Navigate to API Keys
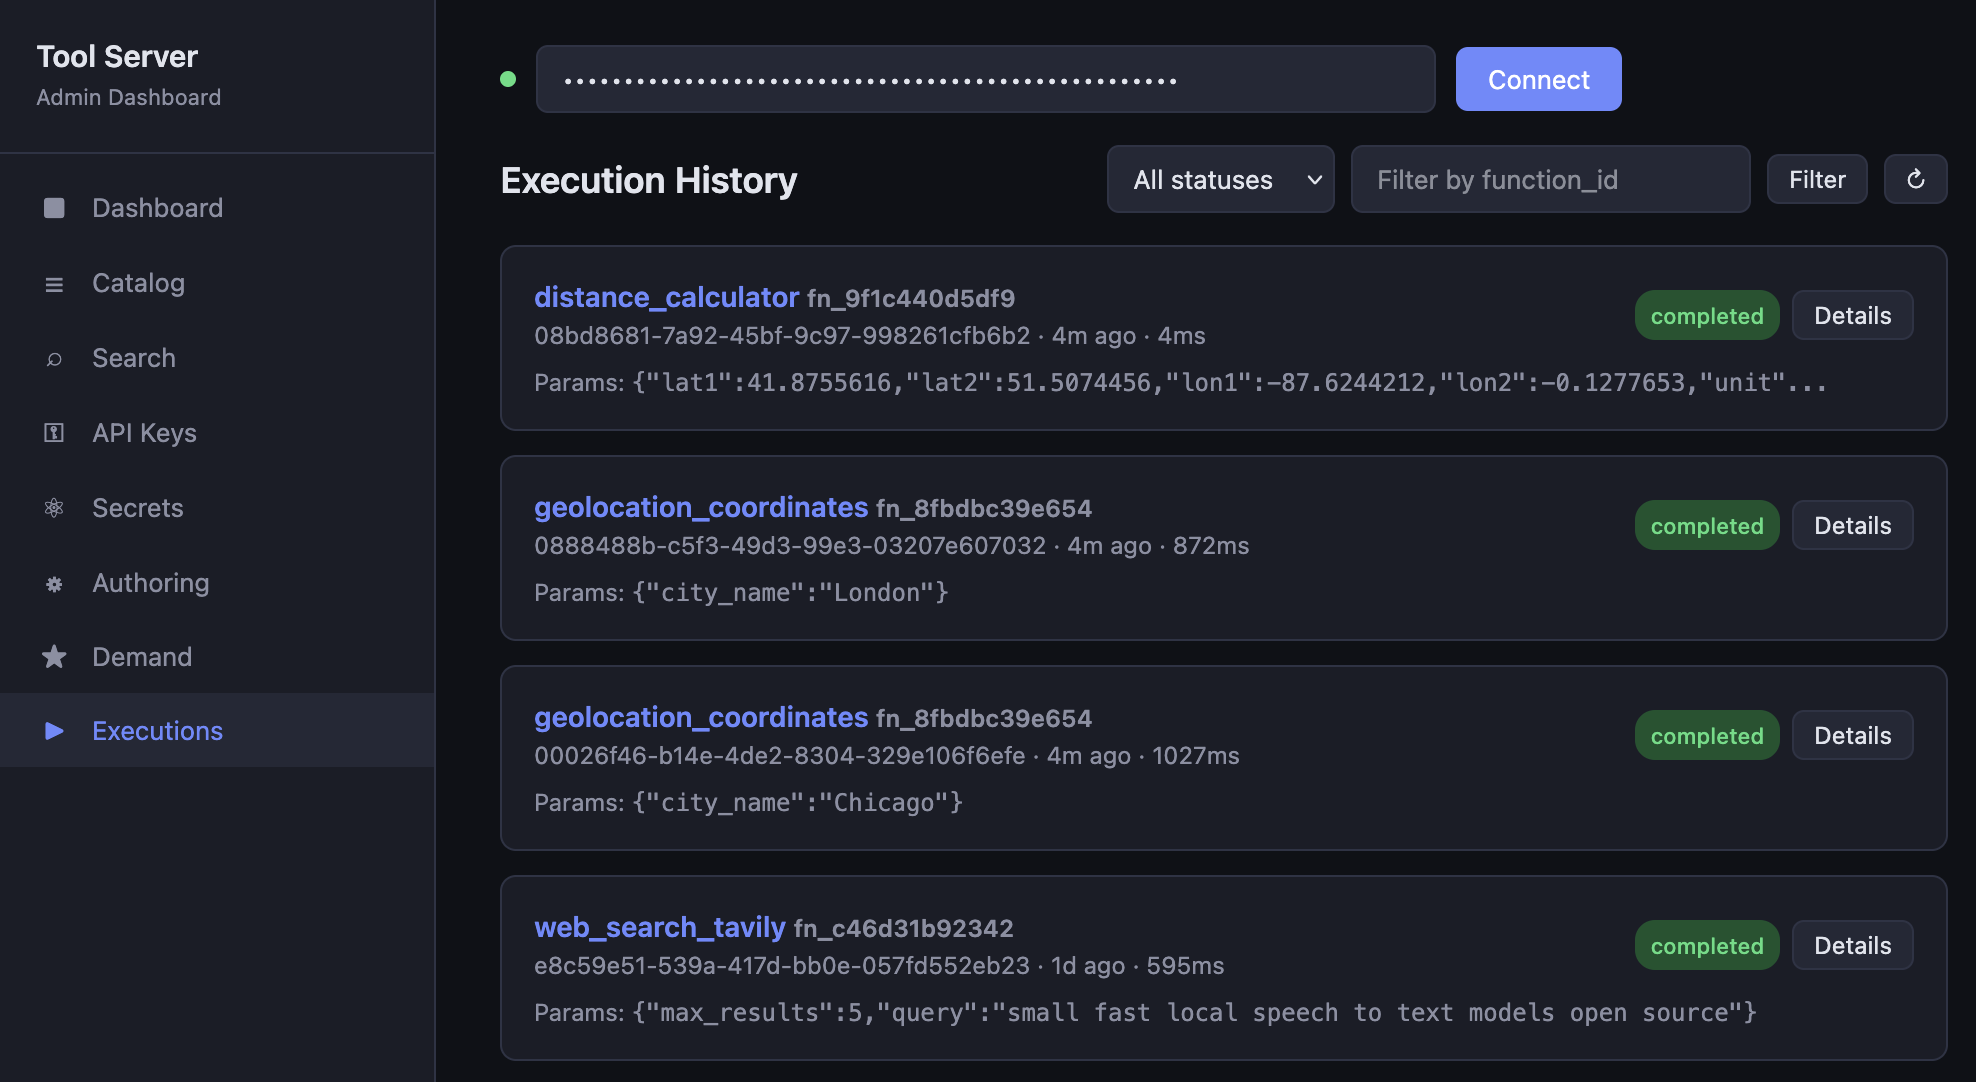This screenshot has width=1976, height=1082. (217, 433)
